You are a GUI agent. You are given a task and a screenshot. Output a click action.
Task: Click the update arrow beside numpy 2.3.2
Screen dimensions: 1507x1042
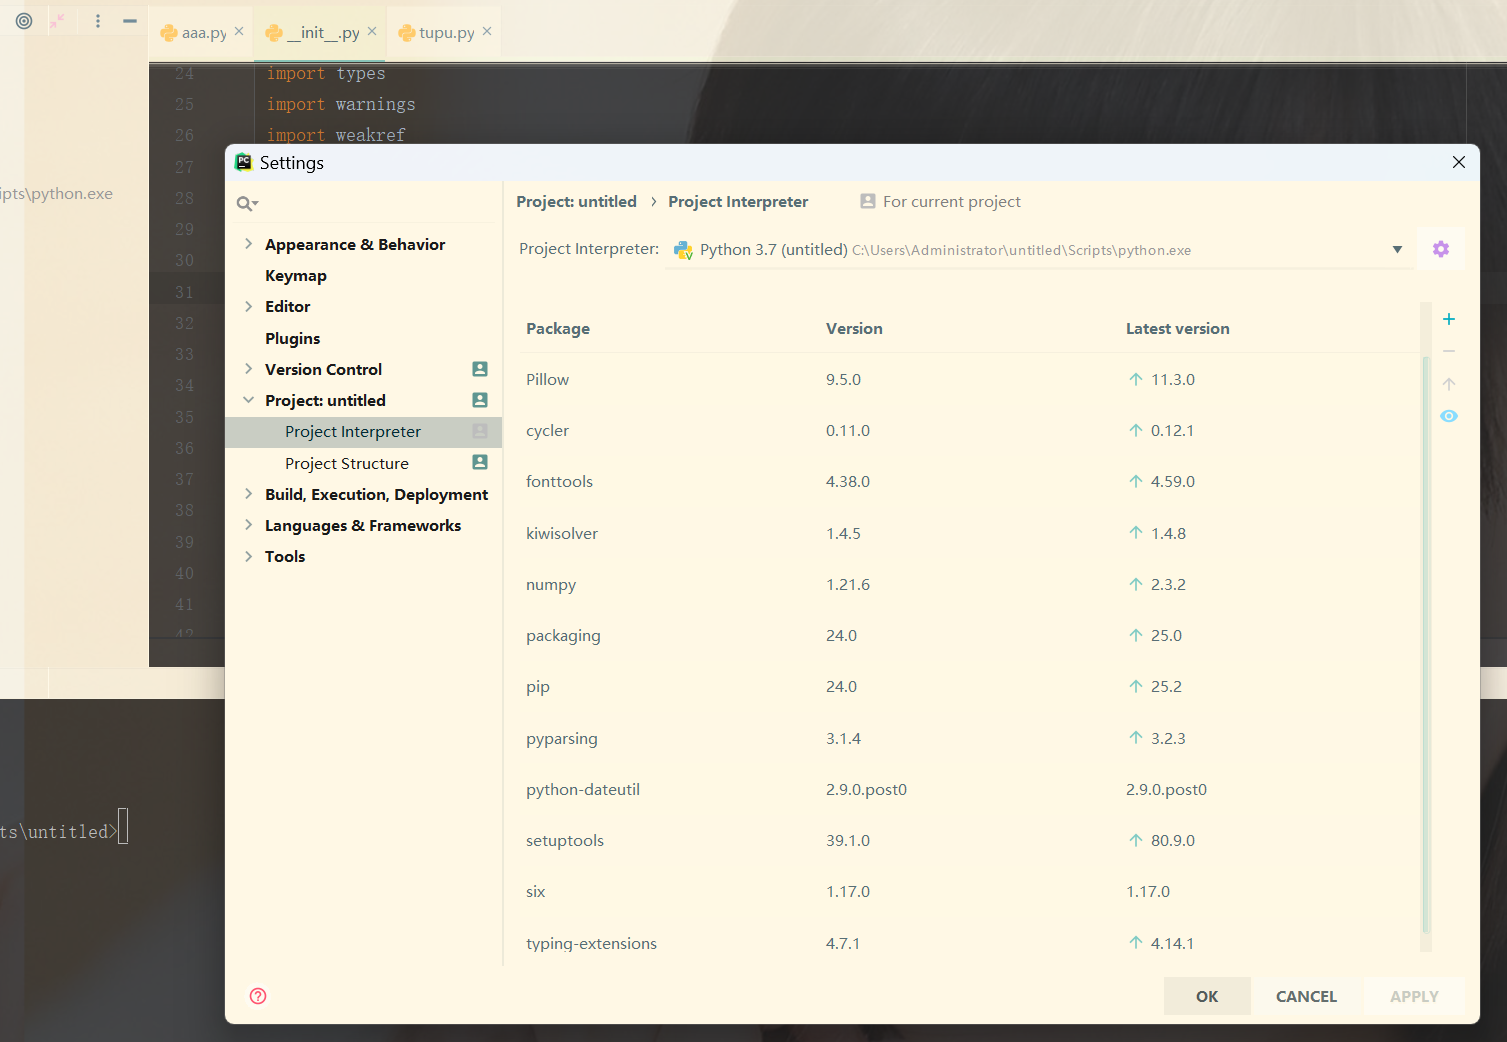pyautogui.click(x=1136, y=584)
